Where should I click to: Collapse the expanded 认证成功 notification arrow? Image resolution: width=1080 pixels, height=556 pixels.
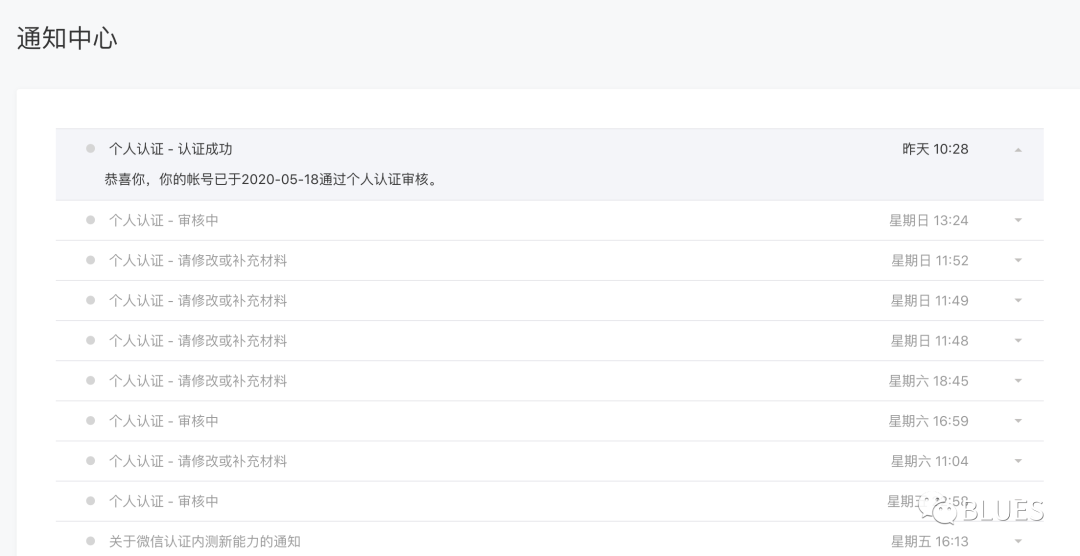(x=1018, y=150)
